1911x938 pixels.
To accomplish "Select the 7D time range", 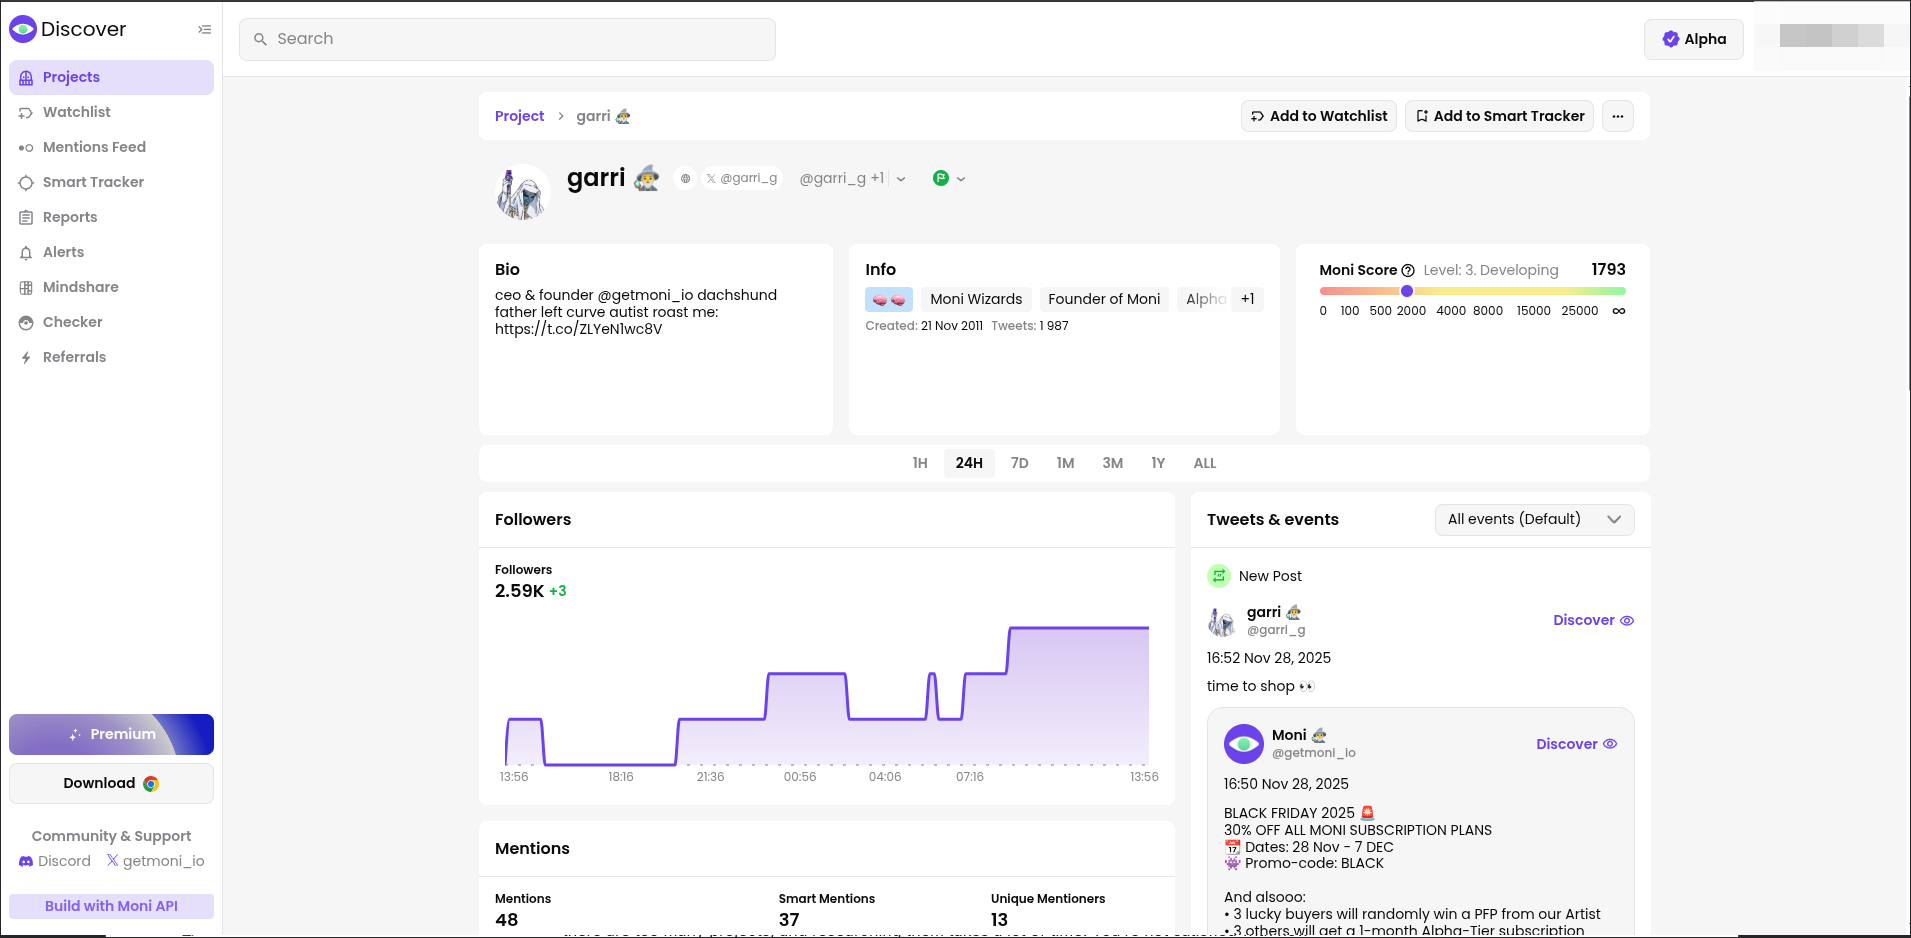I will click(1019, 463).
